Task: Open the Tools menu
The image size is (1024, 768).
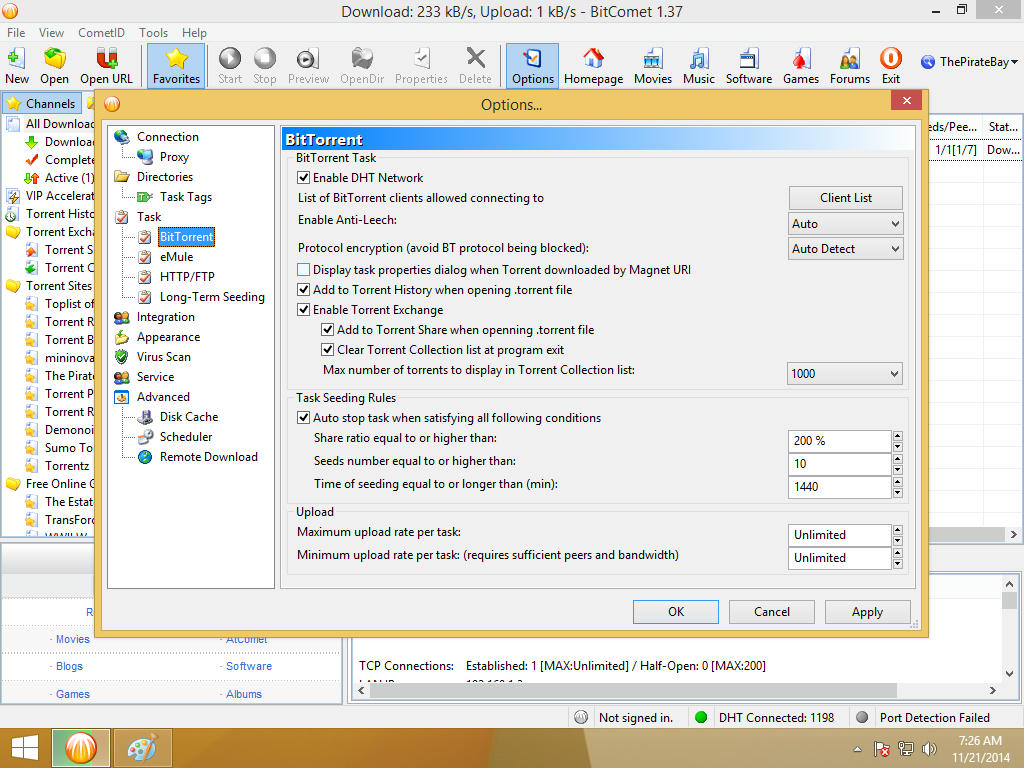Action: [153, 33]
